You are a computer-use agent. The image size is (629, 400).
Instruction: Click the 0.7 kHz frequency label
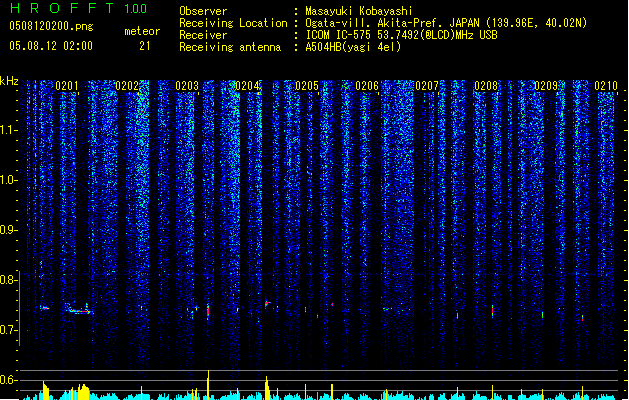(x=8, y=330)
